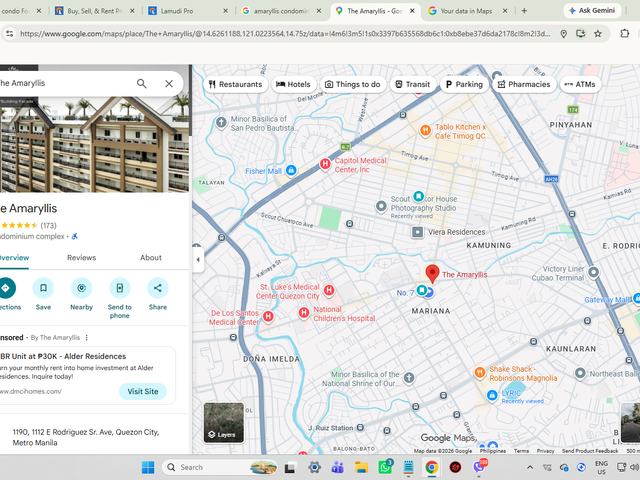640x480 pixels.
Task: Open Windows Start menu
Action: point(148,467)
